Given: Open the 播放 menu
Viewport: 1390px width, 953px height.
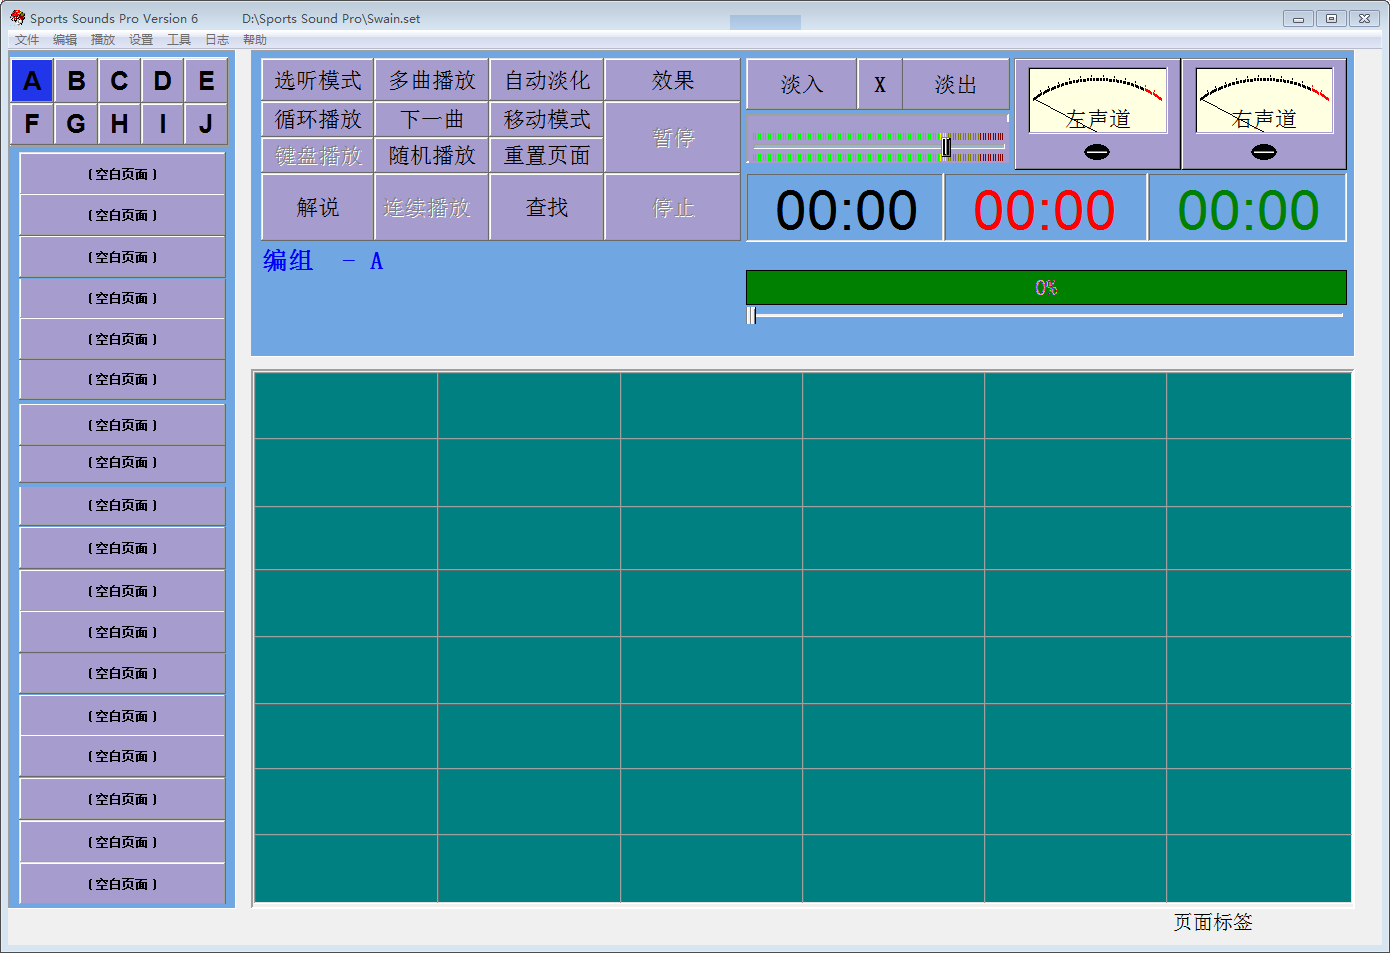Looking at the screenshot, I should pos(103,40).
